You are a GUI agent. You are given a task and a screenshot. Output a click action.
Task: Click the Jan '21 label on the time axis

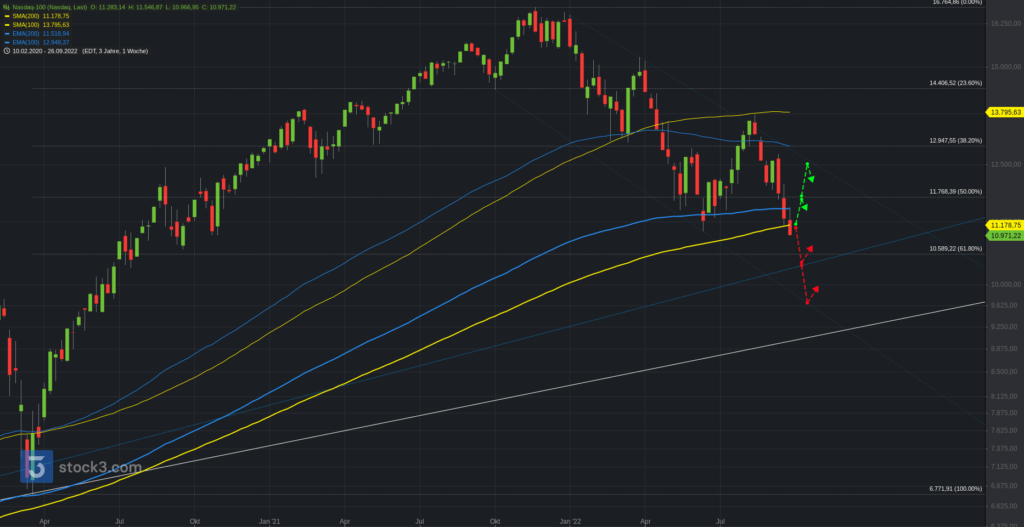pyautogui.click(x=269, y=522)
